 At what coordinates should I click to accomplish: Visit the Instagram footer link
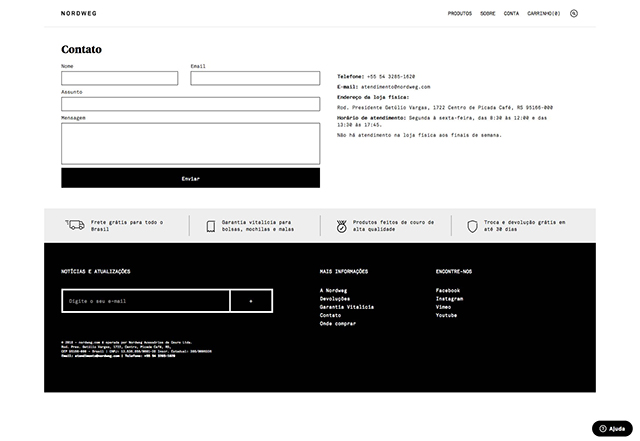[x=449, y=299]
